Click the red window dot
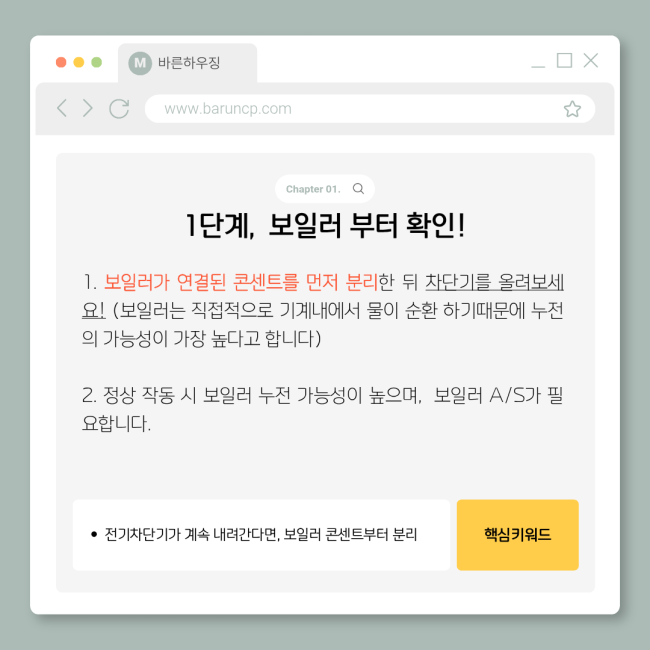Image resolution: width=650 pixels, height=650 pixels. (61, 62)
